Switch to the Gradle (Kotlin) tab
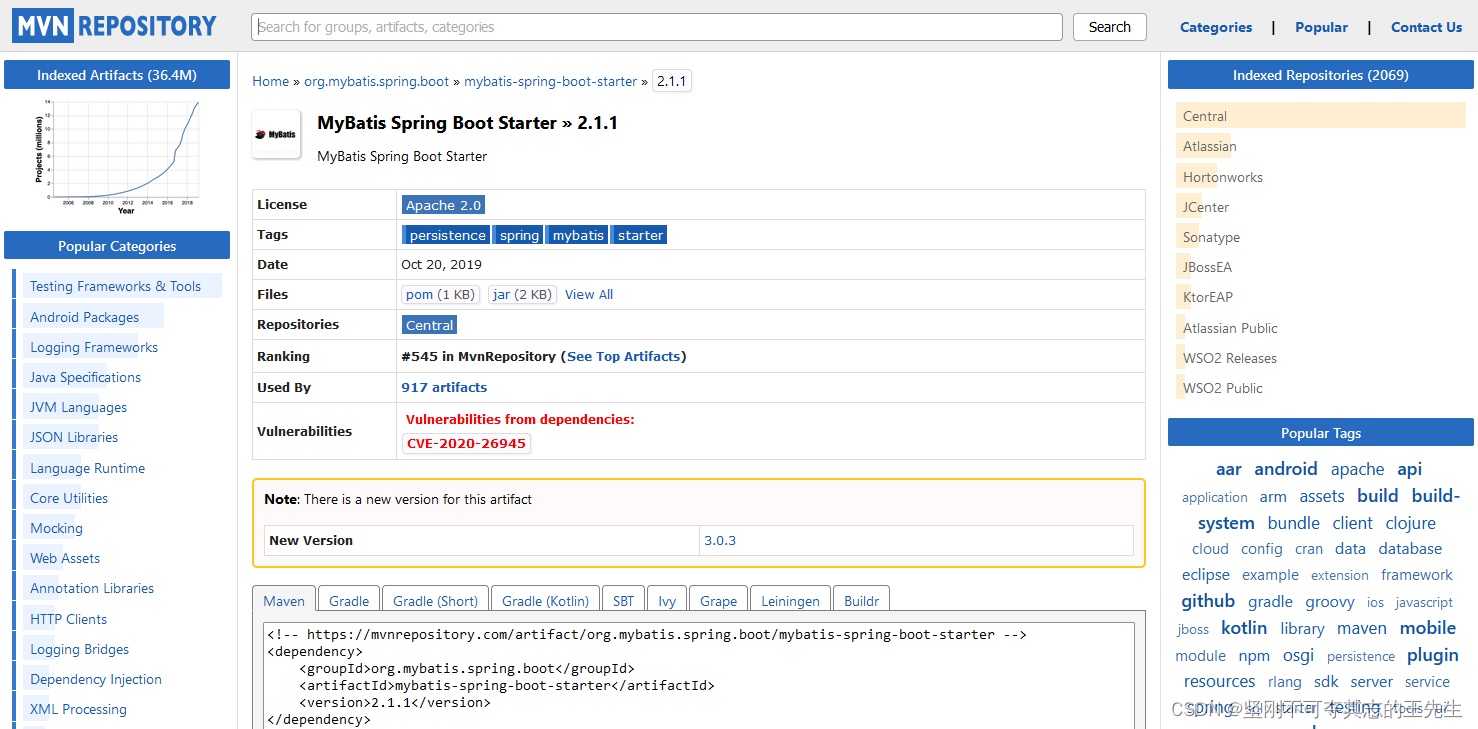This screenshot has width=1478, height=729. click(545, 600)
